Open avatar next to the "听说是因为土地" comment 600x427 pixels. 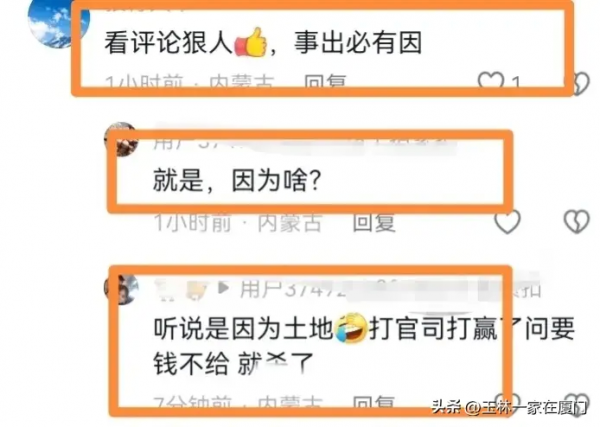(x=122, y=289)
